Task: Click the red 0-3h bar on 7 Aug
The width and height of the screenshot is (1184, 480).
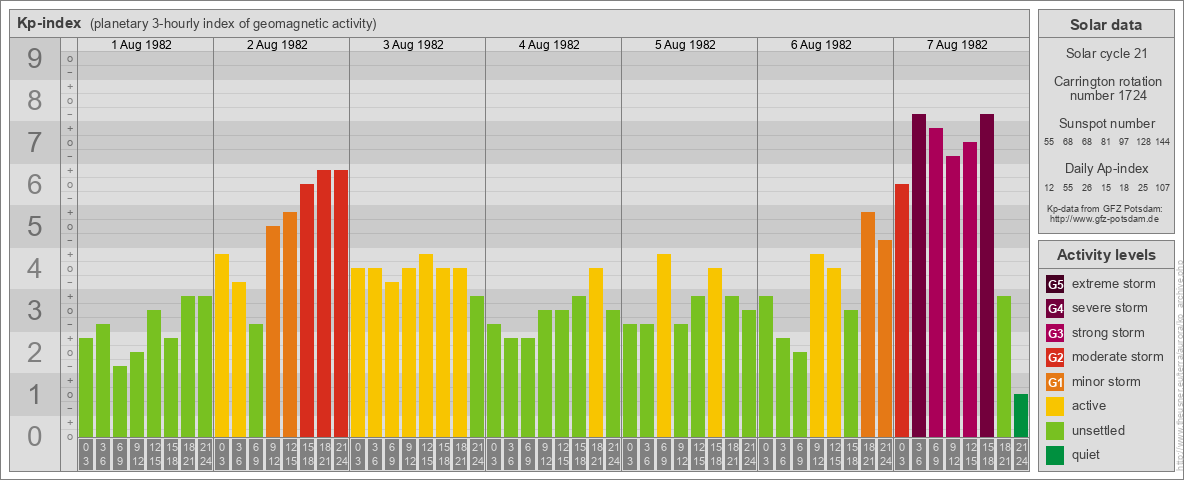Action: click(x=902, y=310)
